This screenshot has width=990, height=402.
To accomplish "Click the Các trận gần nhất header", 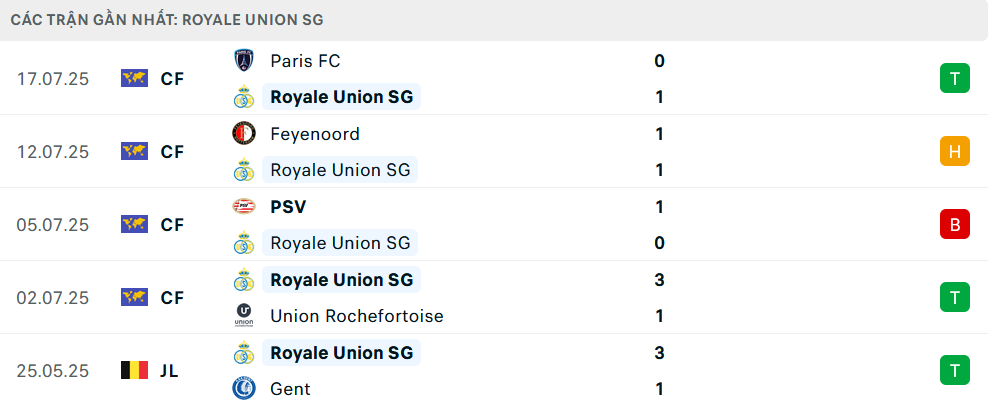I will coord(167,20).
